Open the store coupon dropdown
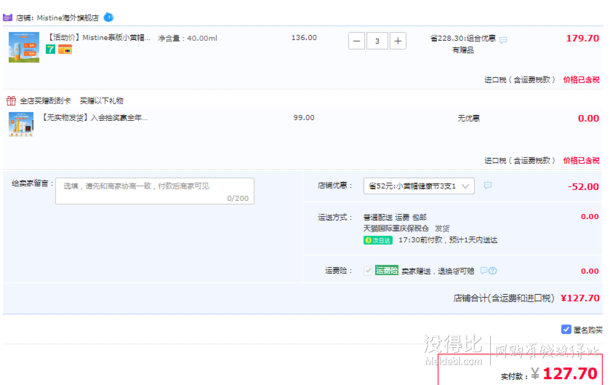The height and width of the screenshot is (385, 610). click(419, 186)
